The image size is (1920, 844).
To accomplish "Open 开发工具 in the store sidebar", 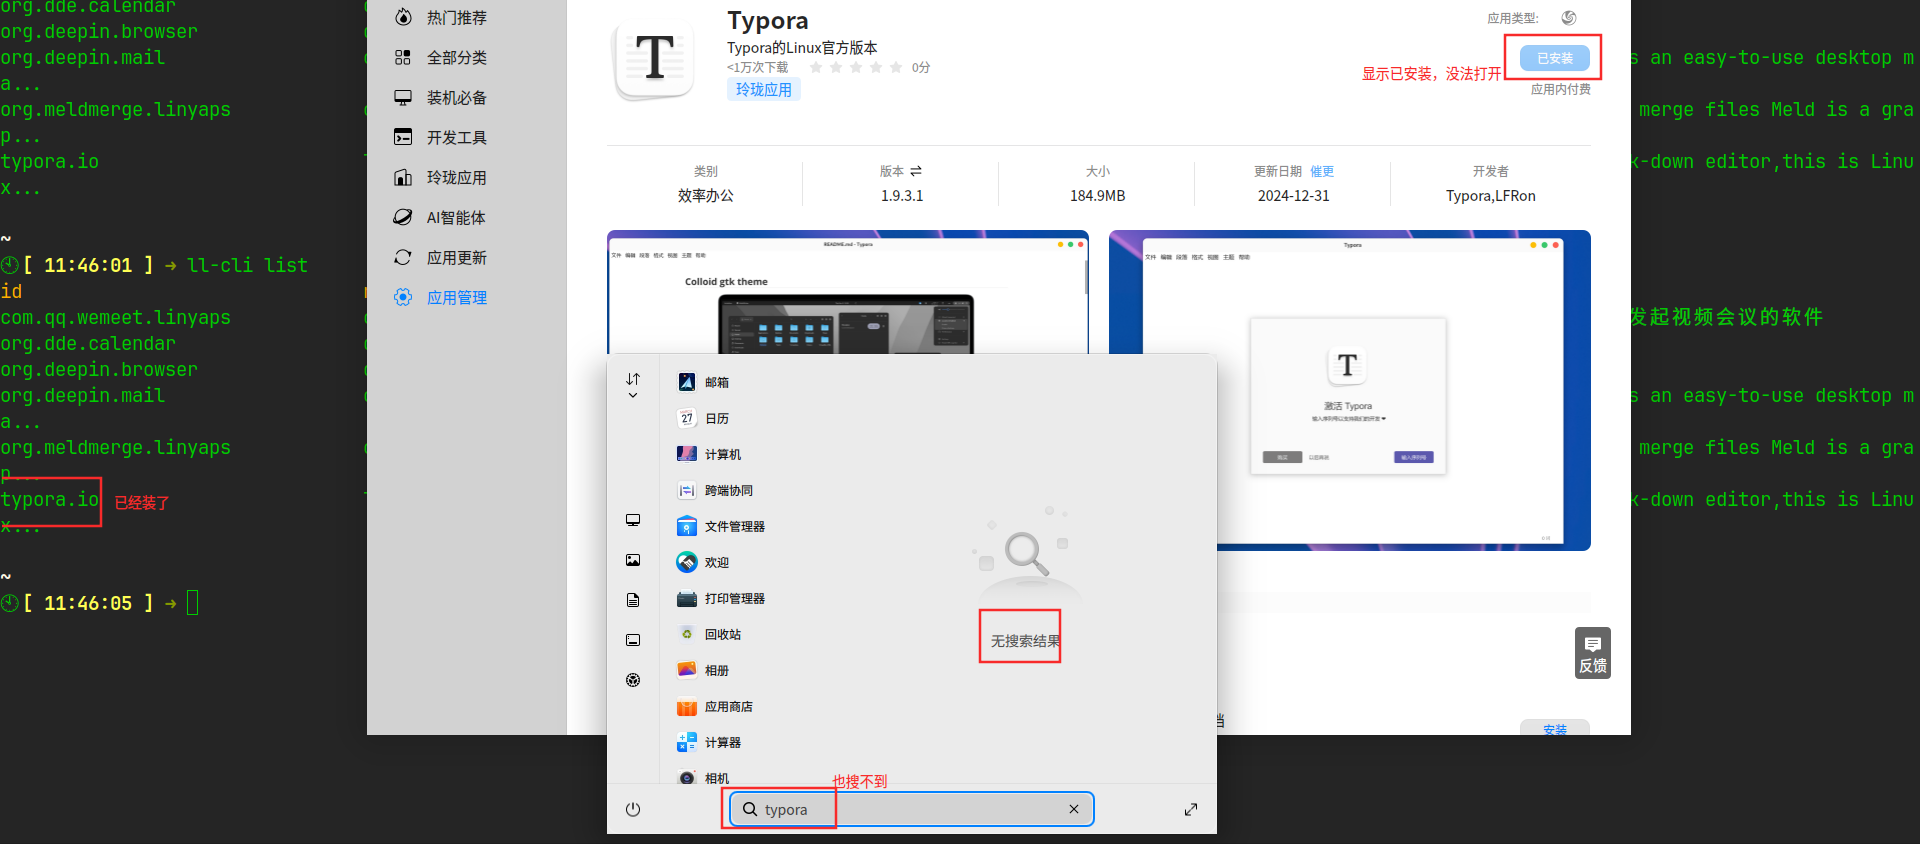I will coord(441,138).
